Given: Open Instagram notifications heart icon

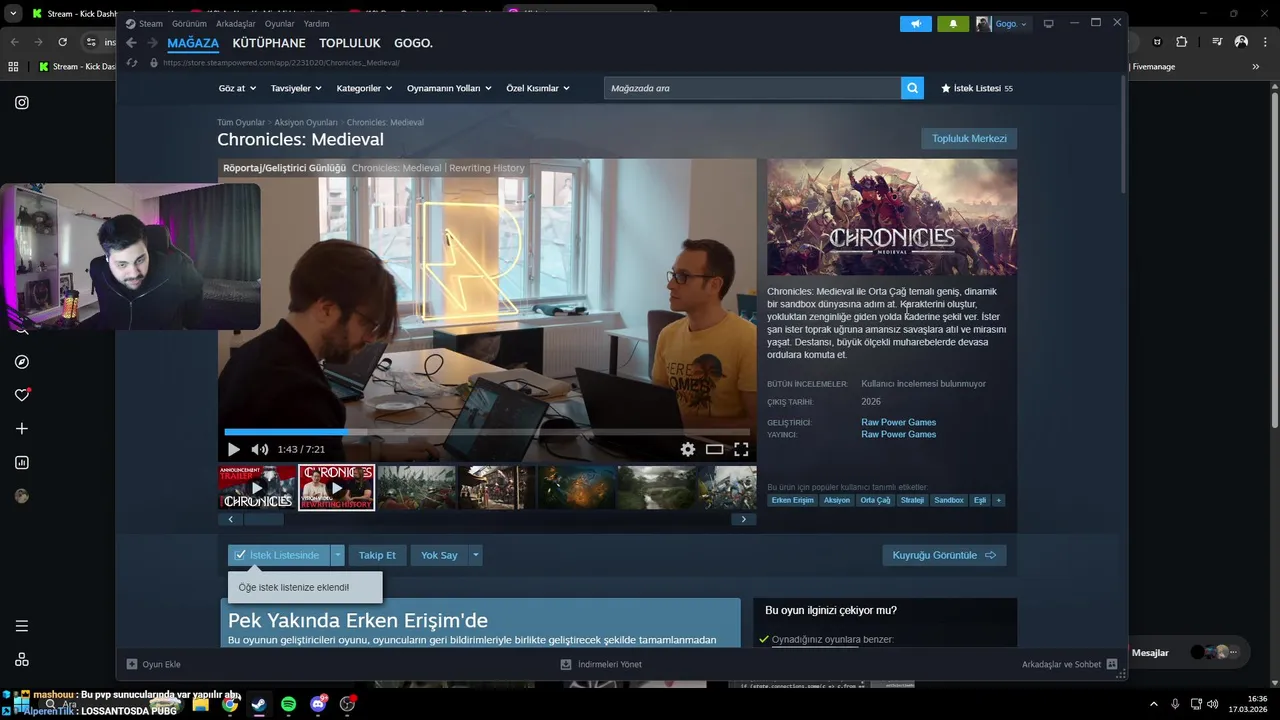Looking at the screenshot, I should click(x=22, y=395).
